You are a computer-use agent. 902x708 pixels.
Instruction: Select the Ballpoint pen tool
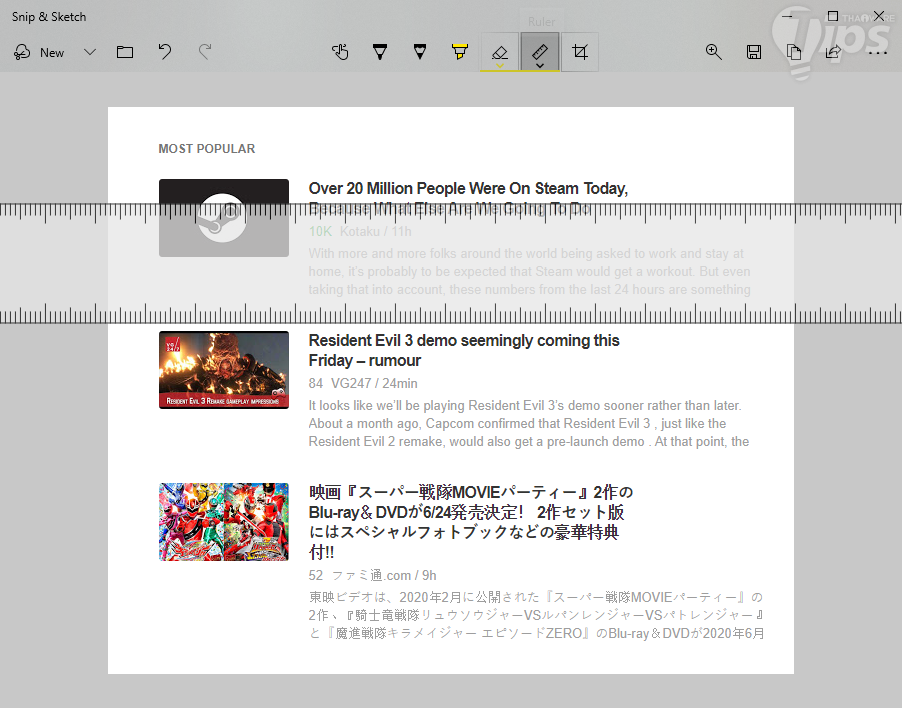[380, 52]
